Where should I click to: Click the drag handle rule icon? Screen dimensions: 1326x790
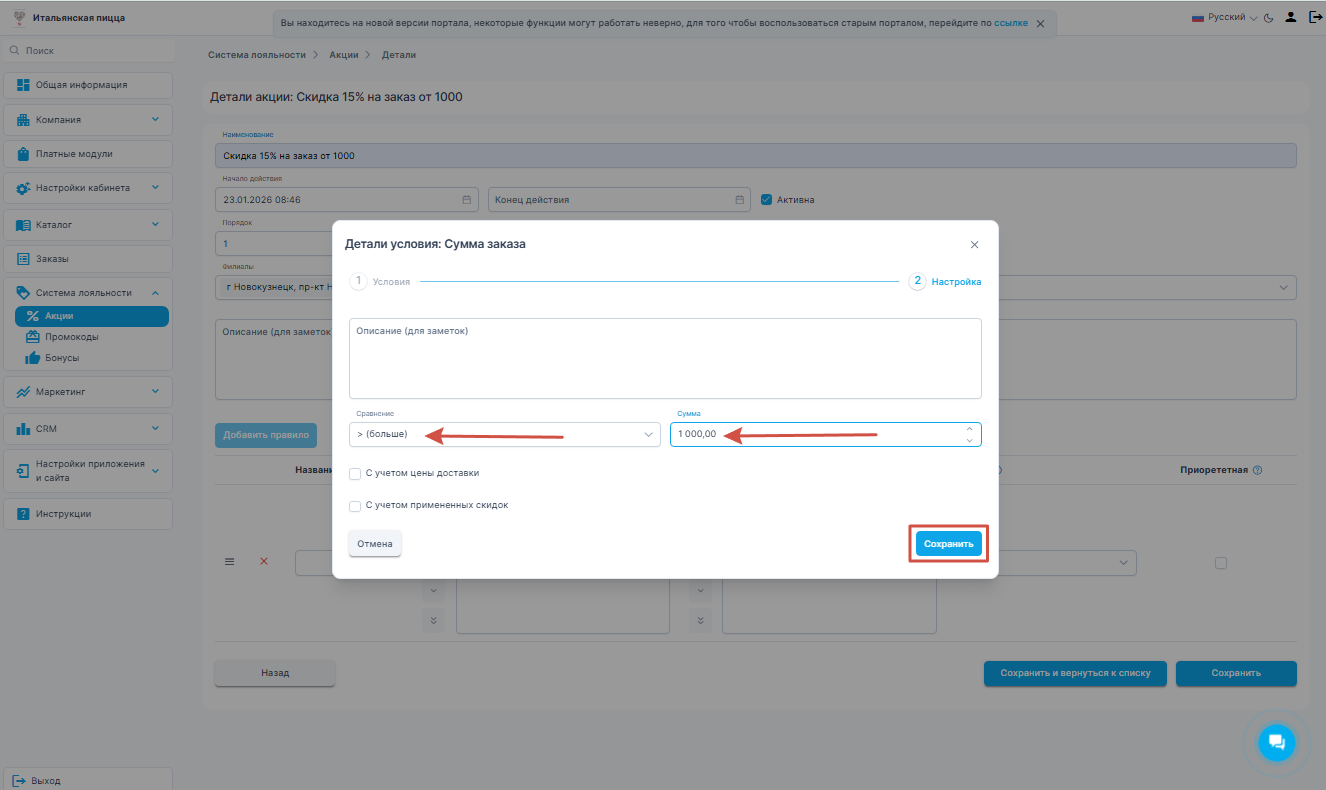229,562
